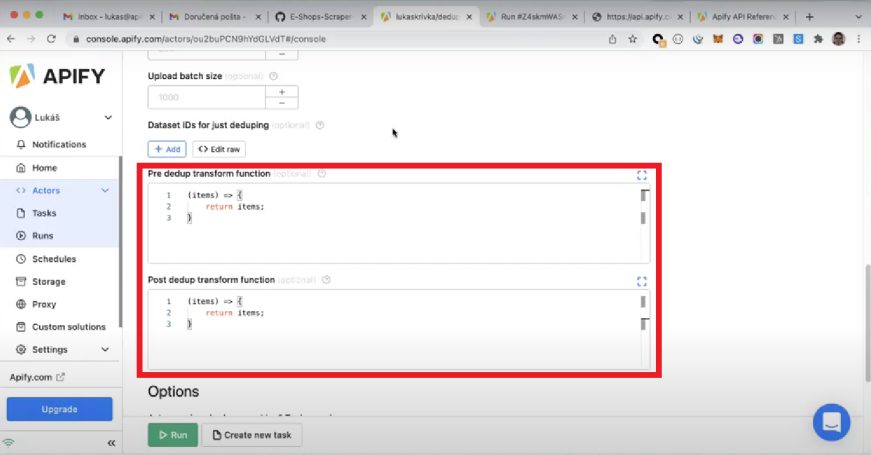Click the browser Back arrow

[11, 39]
